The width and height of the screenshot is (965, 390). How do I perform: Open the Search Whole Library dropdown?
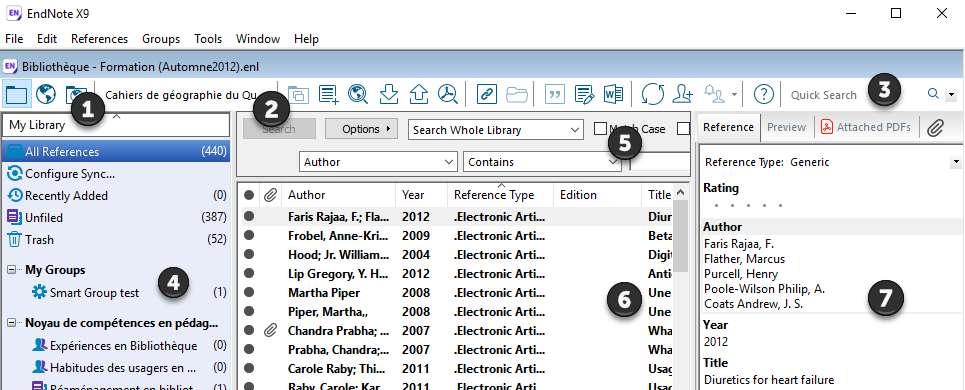pyautogui.click(x=495, y=130)
